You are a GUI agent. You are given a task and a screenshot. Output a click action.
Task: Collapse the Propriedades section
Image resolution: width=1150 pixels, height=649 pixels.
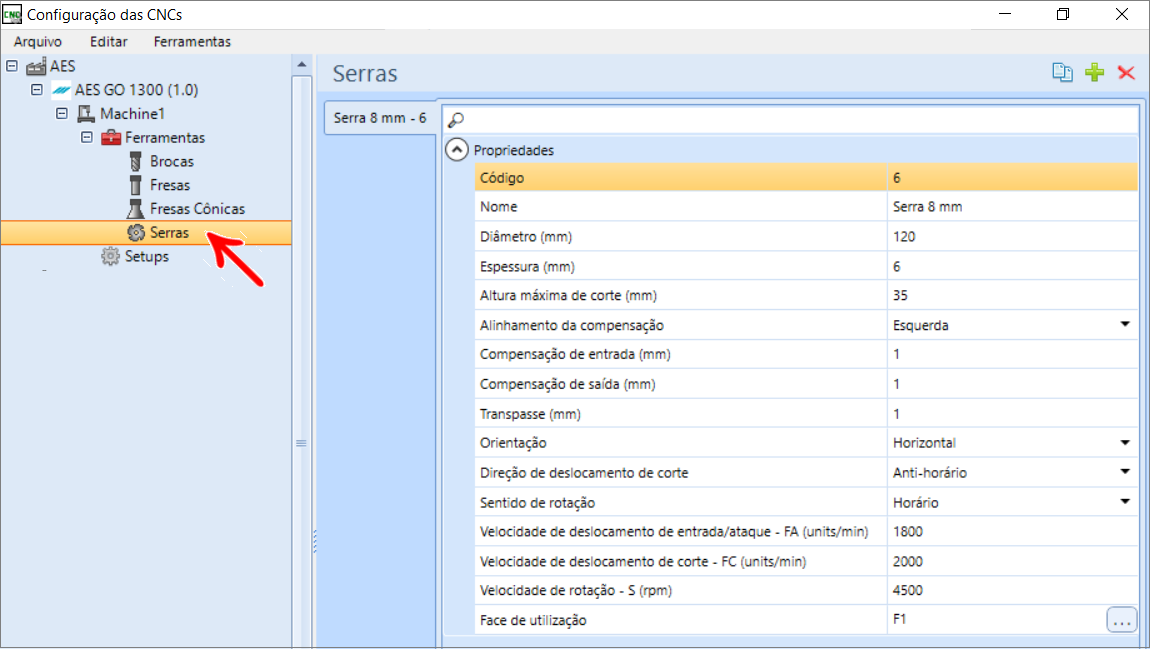click(x=456, y=150)
